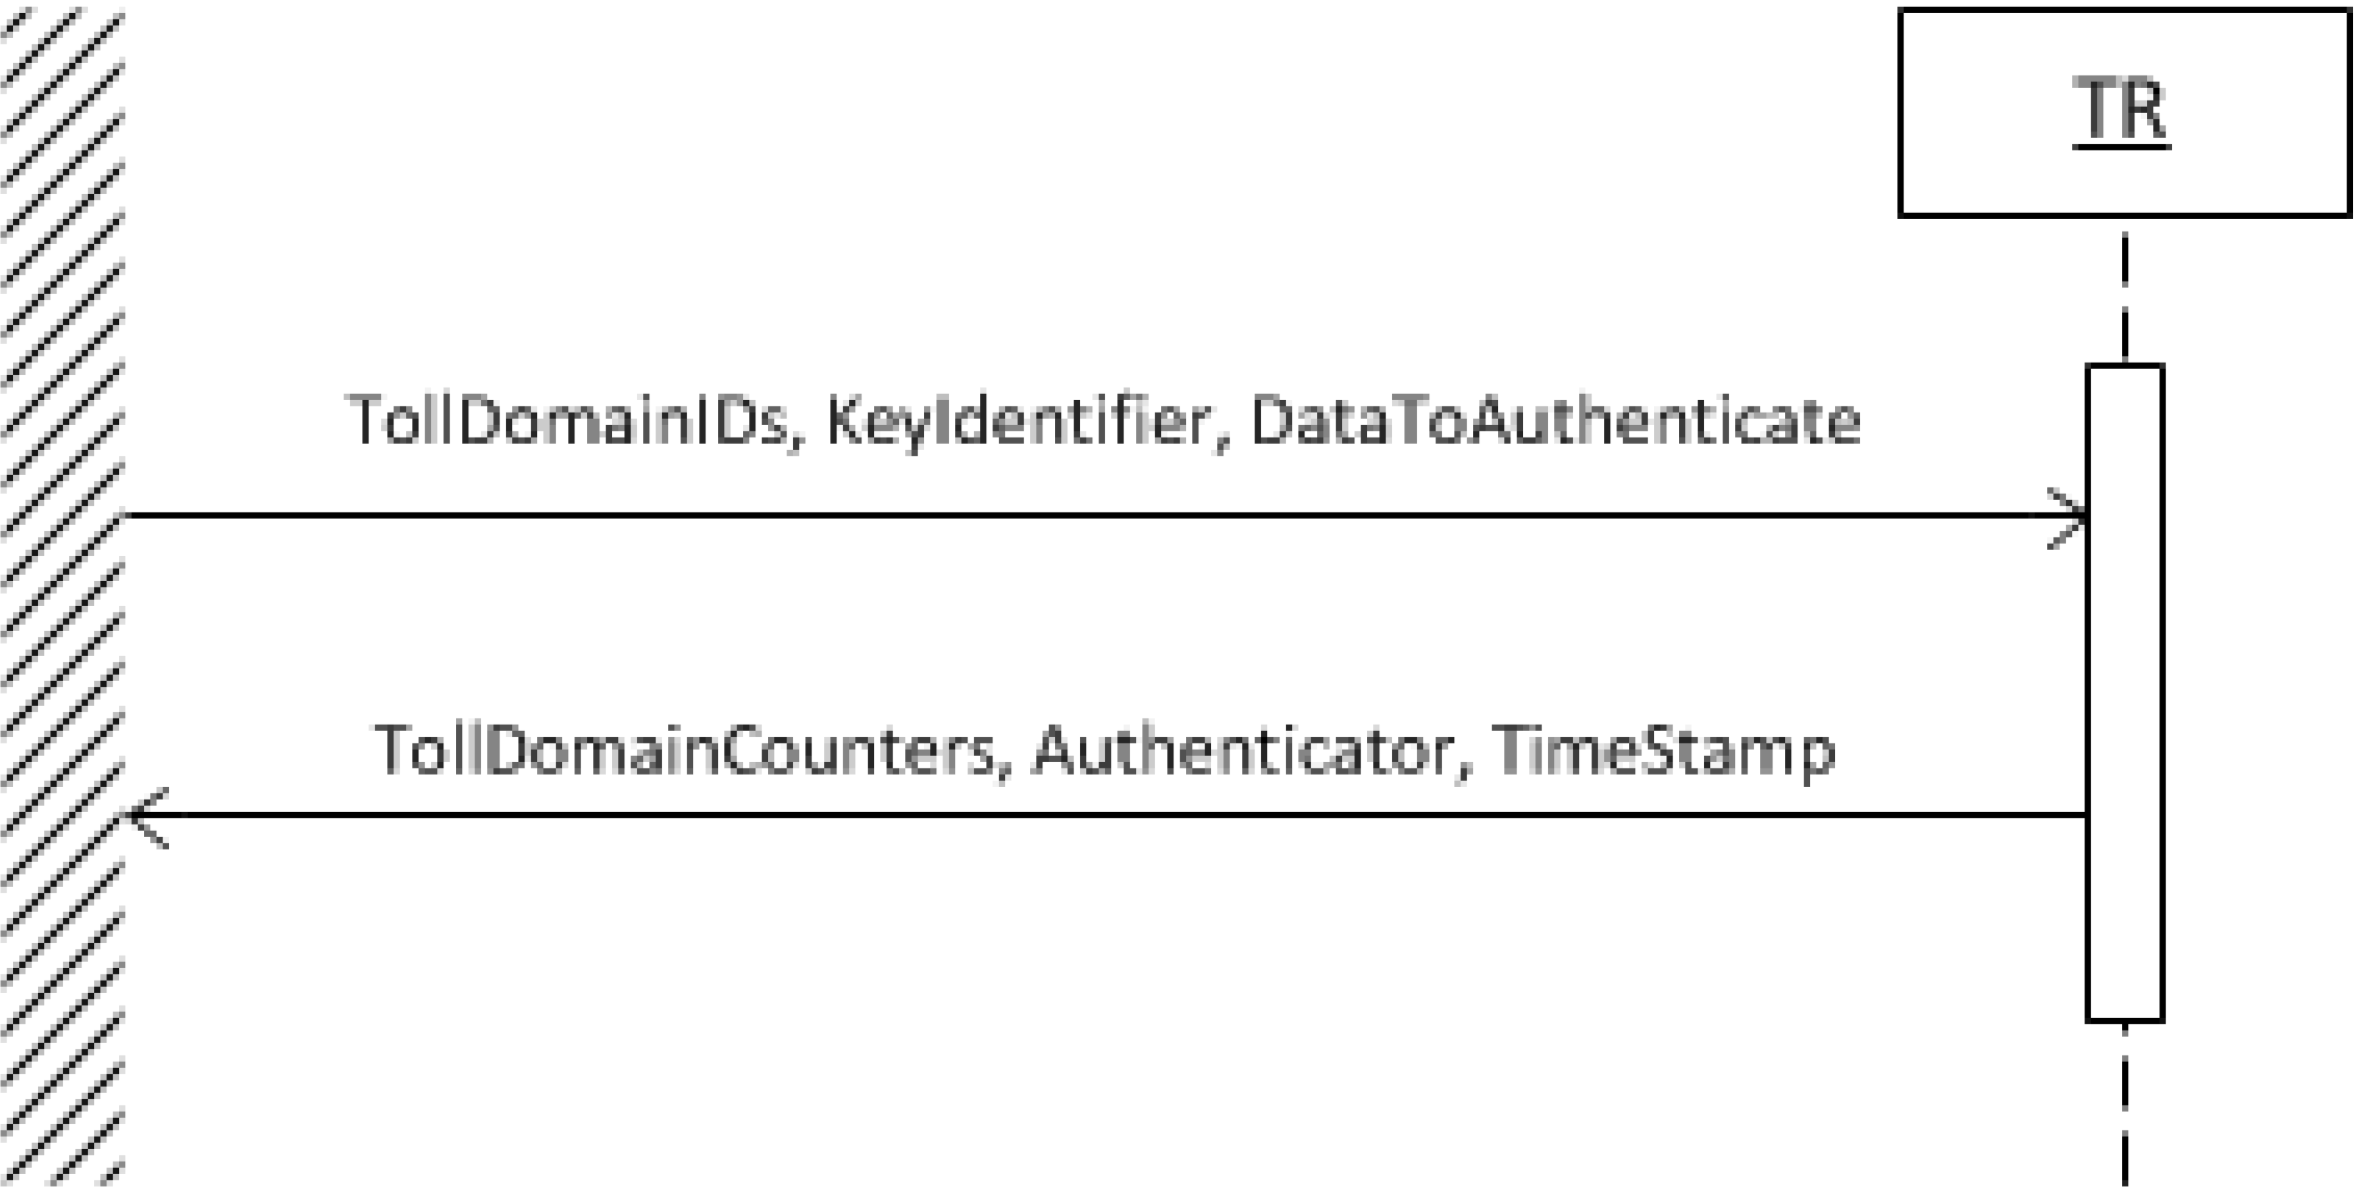Click the TR lifeline header box
This screenshot has width=2354, height=1193.
(2124, 112)
